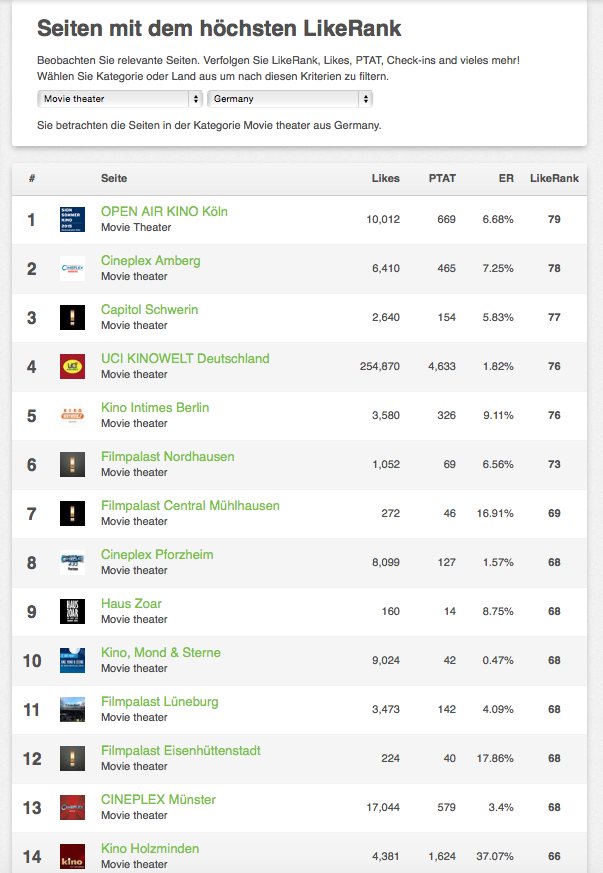
Task: Open the Movie theater category dropdown
Action: coord(120,99)
